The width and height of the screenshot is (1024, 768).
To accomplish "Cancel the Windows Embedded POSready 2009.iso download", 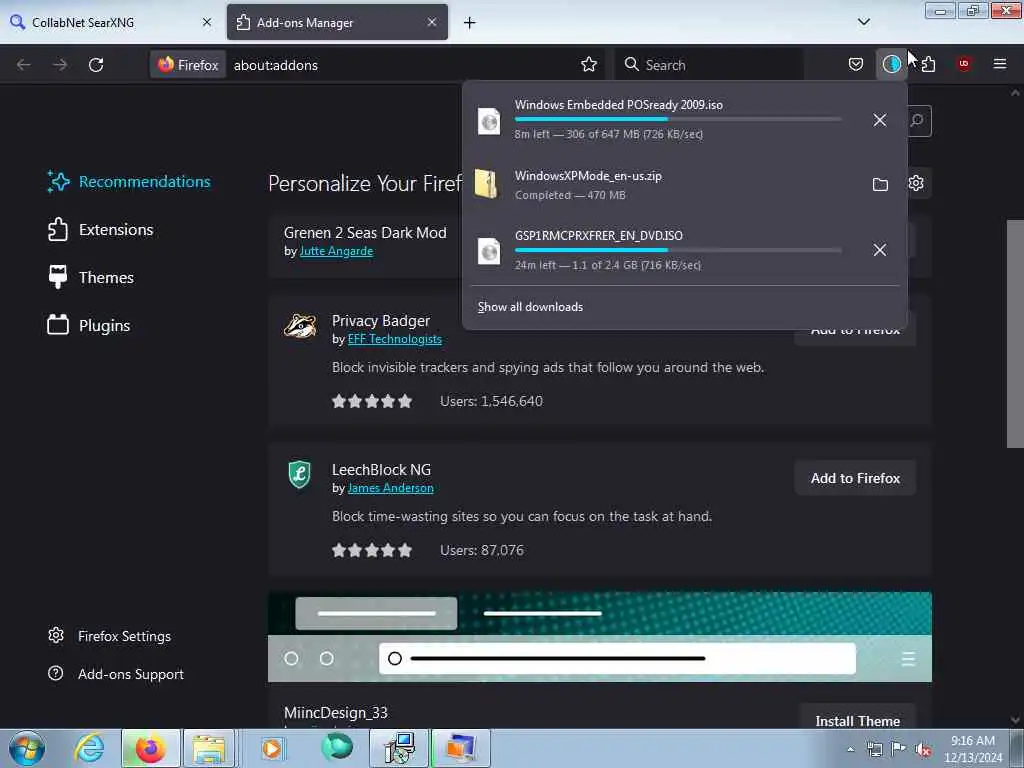I will tap(880, 120).
